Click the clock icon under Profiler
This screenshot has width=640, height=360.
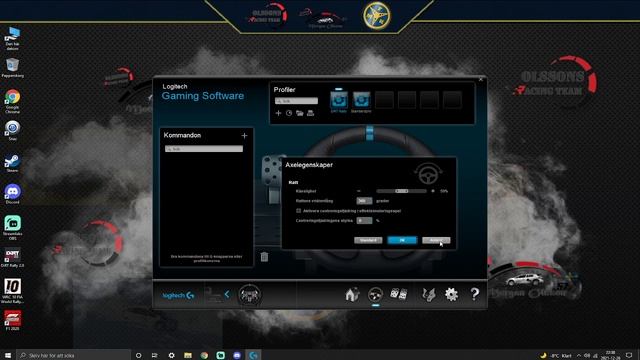coord(289,113)
